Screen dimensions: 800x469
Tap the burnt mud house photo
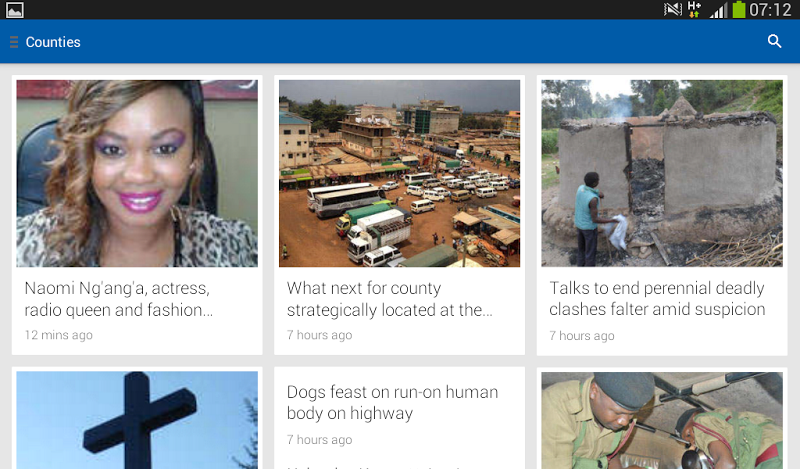[662, 174]
